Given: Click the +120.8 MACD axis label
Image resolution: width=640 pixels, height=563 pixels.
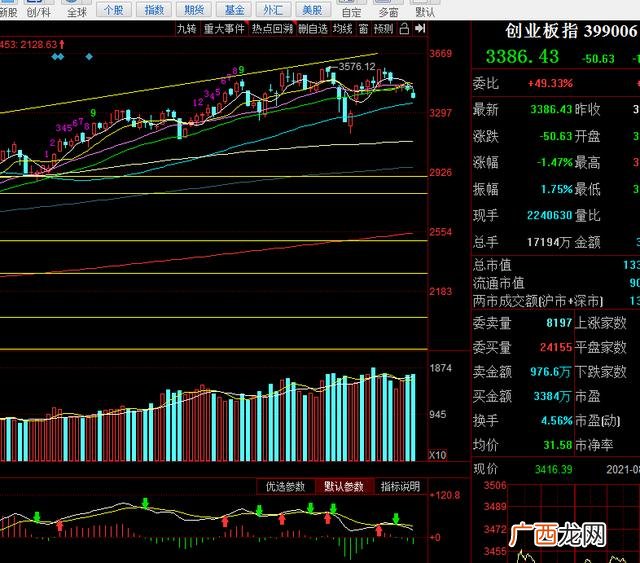Looking at the screenshot, I should [445, 496].
